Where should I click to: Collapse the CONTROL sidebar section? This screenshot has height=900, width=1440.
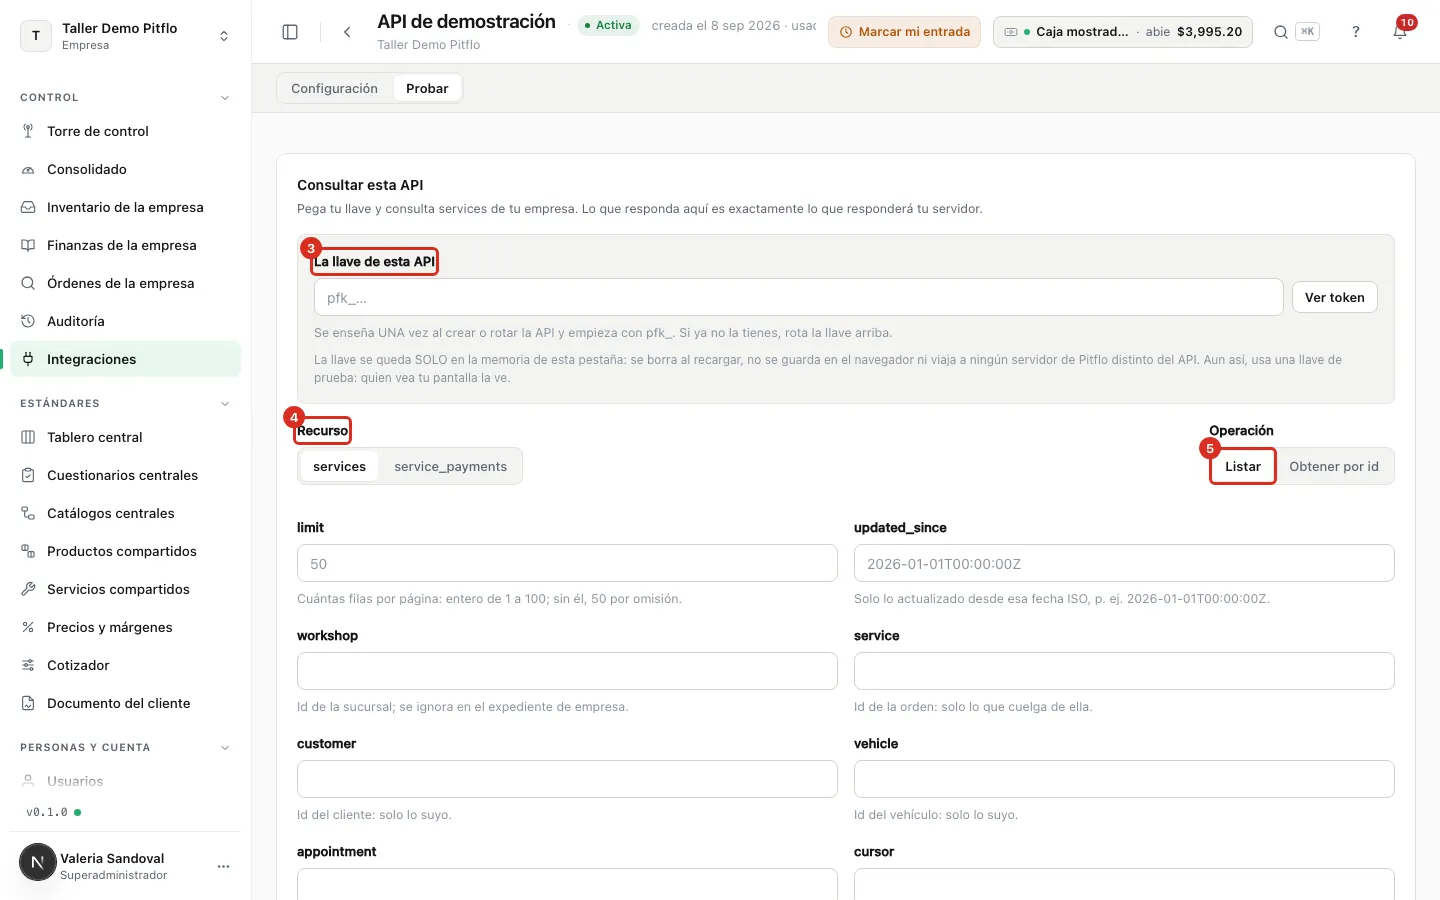[225, 98]
